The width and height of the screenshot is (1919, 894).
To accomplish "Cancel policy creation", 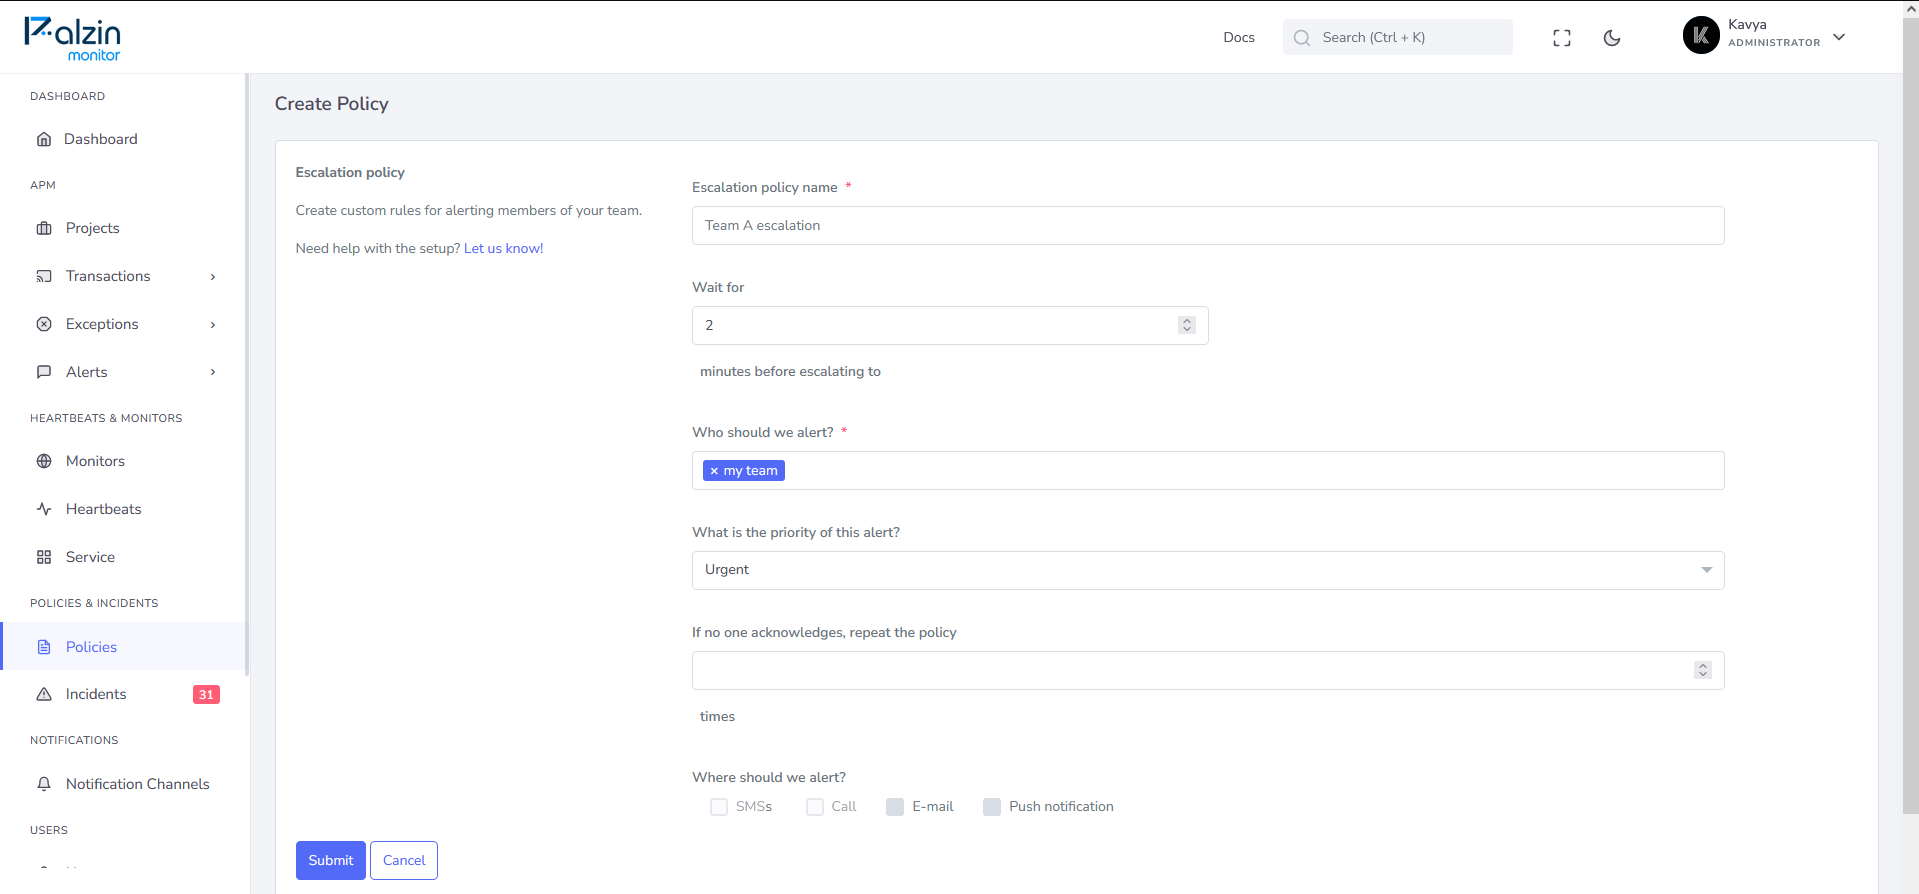I will [x=404, y=860].
